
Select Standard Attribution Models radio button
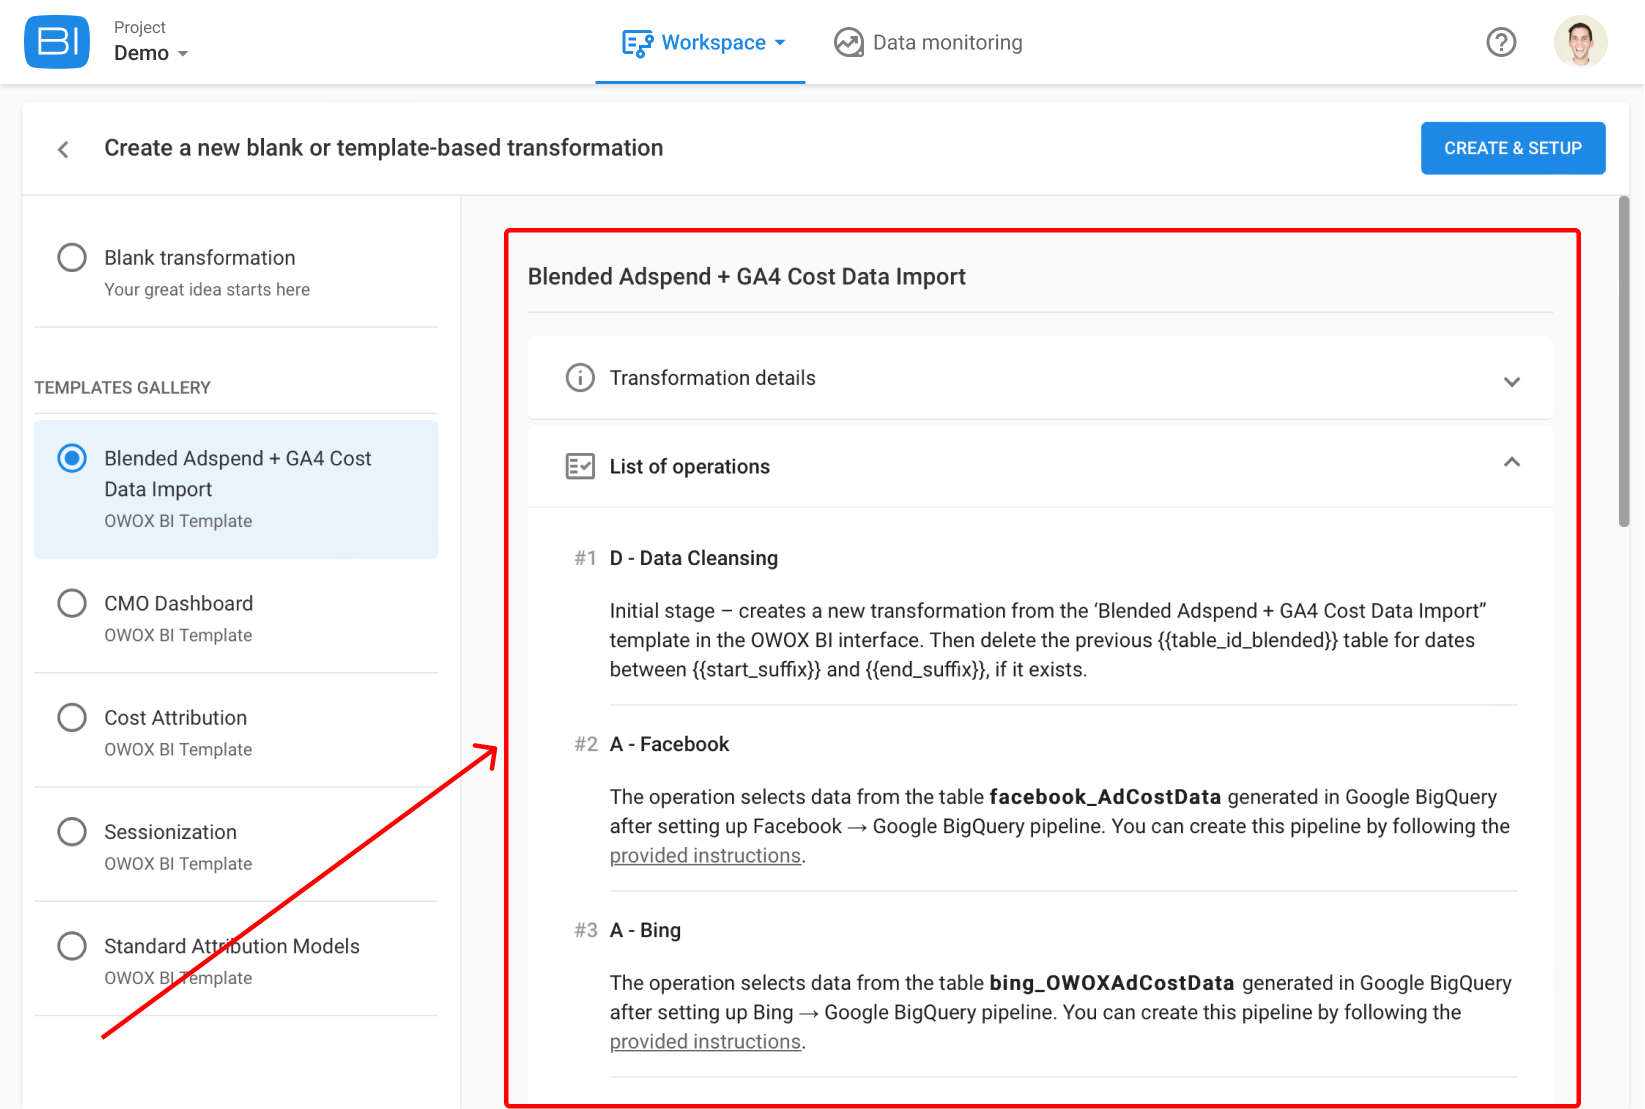[x=72, y=945]
